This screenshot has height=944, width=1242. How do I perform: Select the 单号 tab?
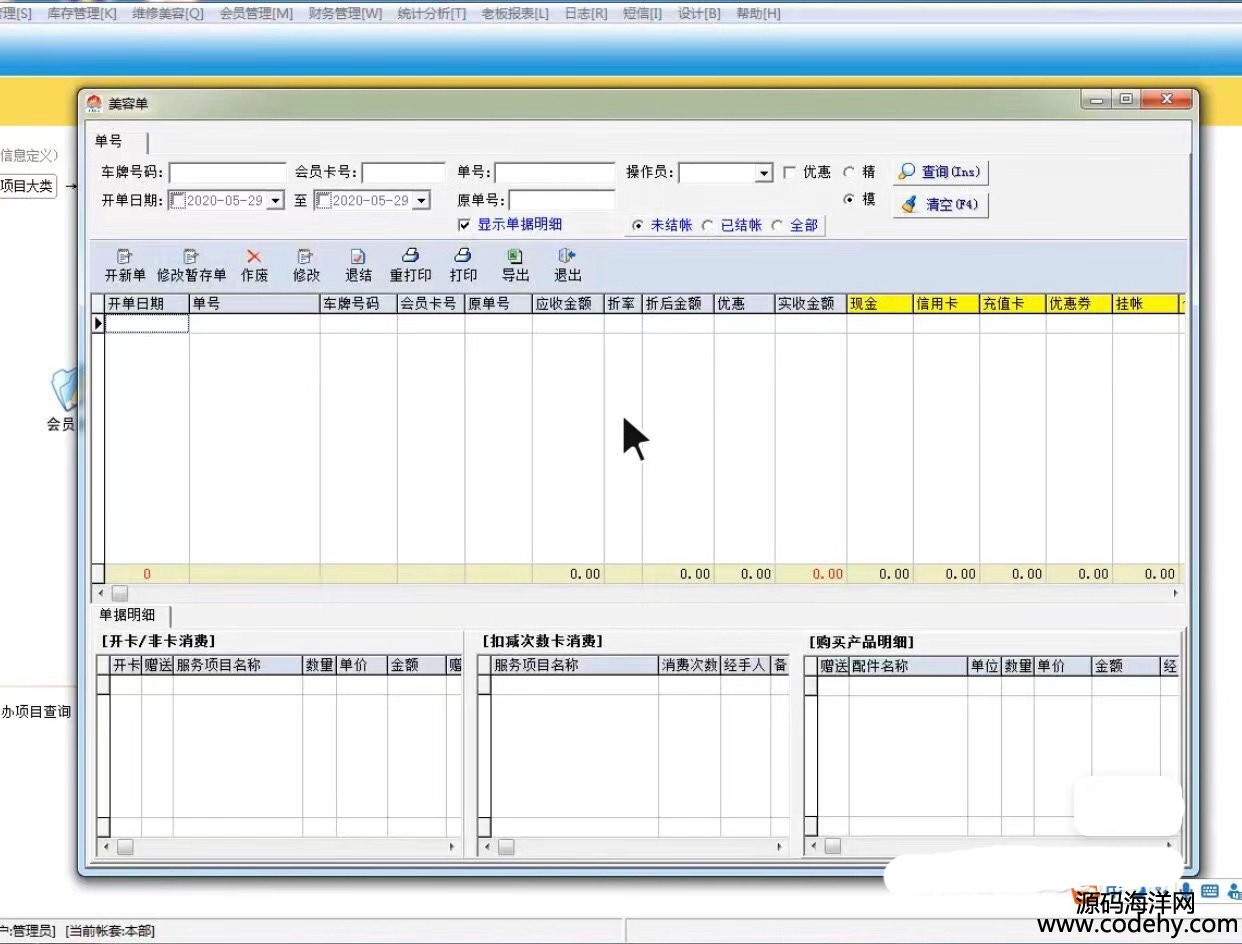[109, 141]
